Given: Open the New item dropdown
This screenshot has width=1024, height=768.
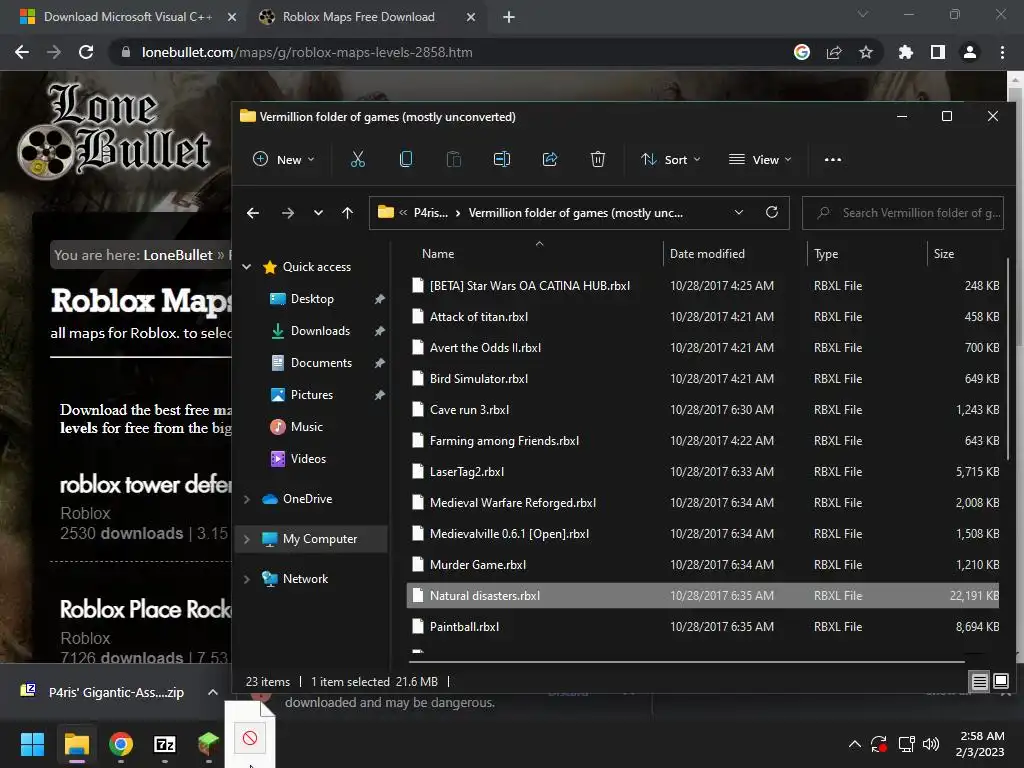Looking at the screenshot, I should click(284, 159).
